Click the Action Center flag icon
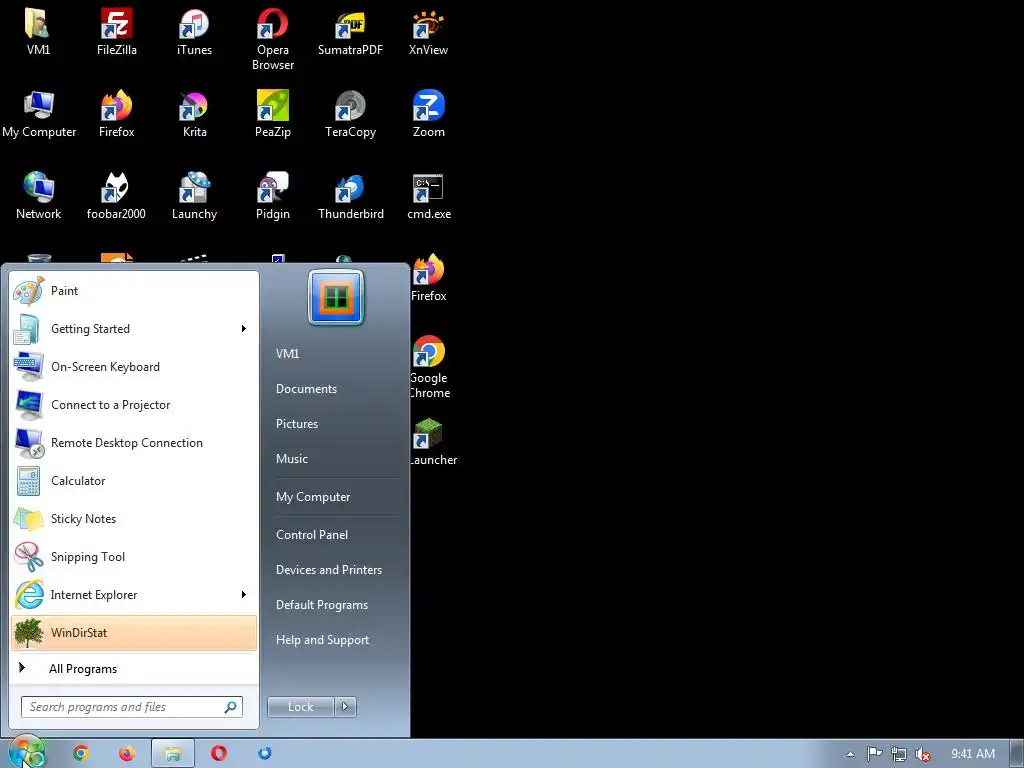 (x=874, y=754)
